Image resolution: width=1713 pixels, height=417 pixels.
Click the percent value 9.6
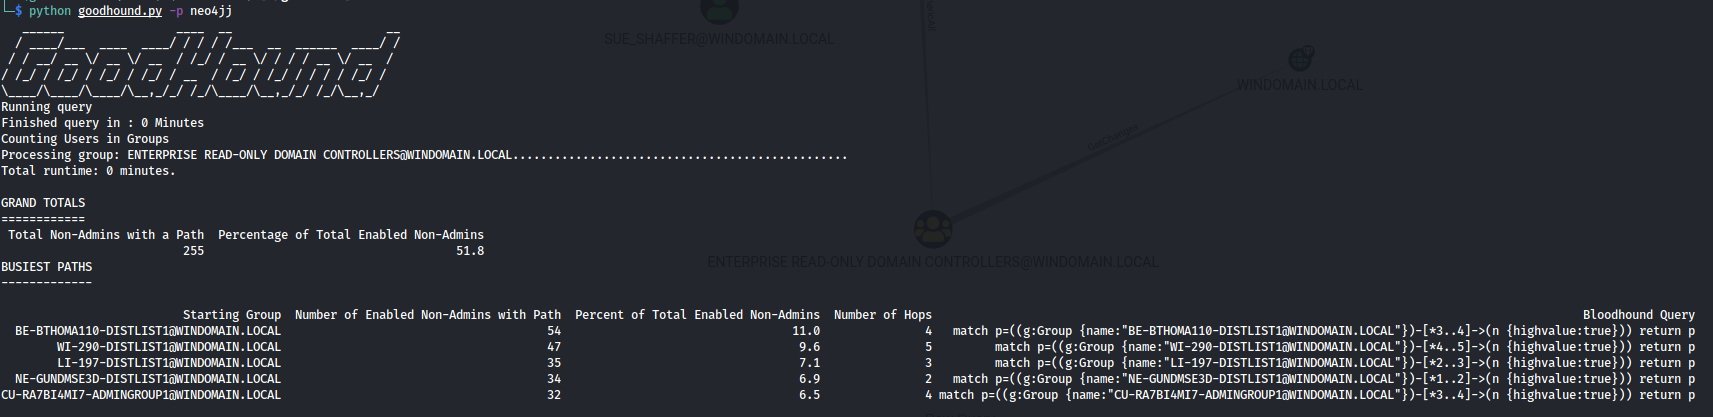click(x=810, y=347)
